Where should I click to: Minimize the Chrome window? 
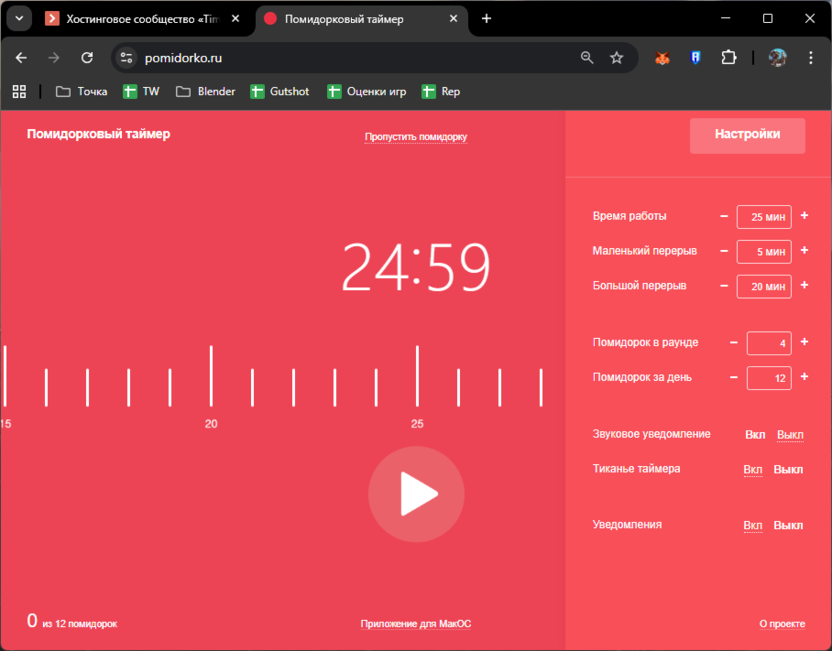(725, 19)
